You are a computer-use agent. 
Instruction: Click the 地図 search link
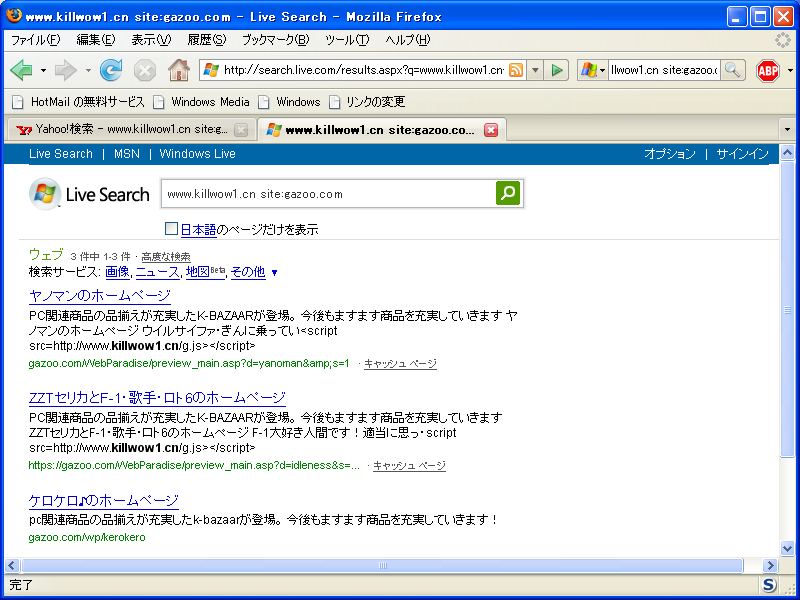tap(198, 272)
